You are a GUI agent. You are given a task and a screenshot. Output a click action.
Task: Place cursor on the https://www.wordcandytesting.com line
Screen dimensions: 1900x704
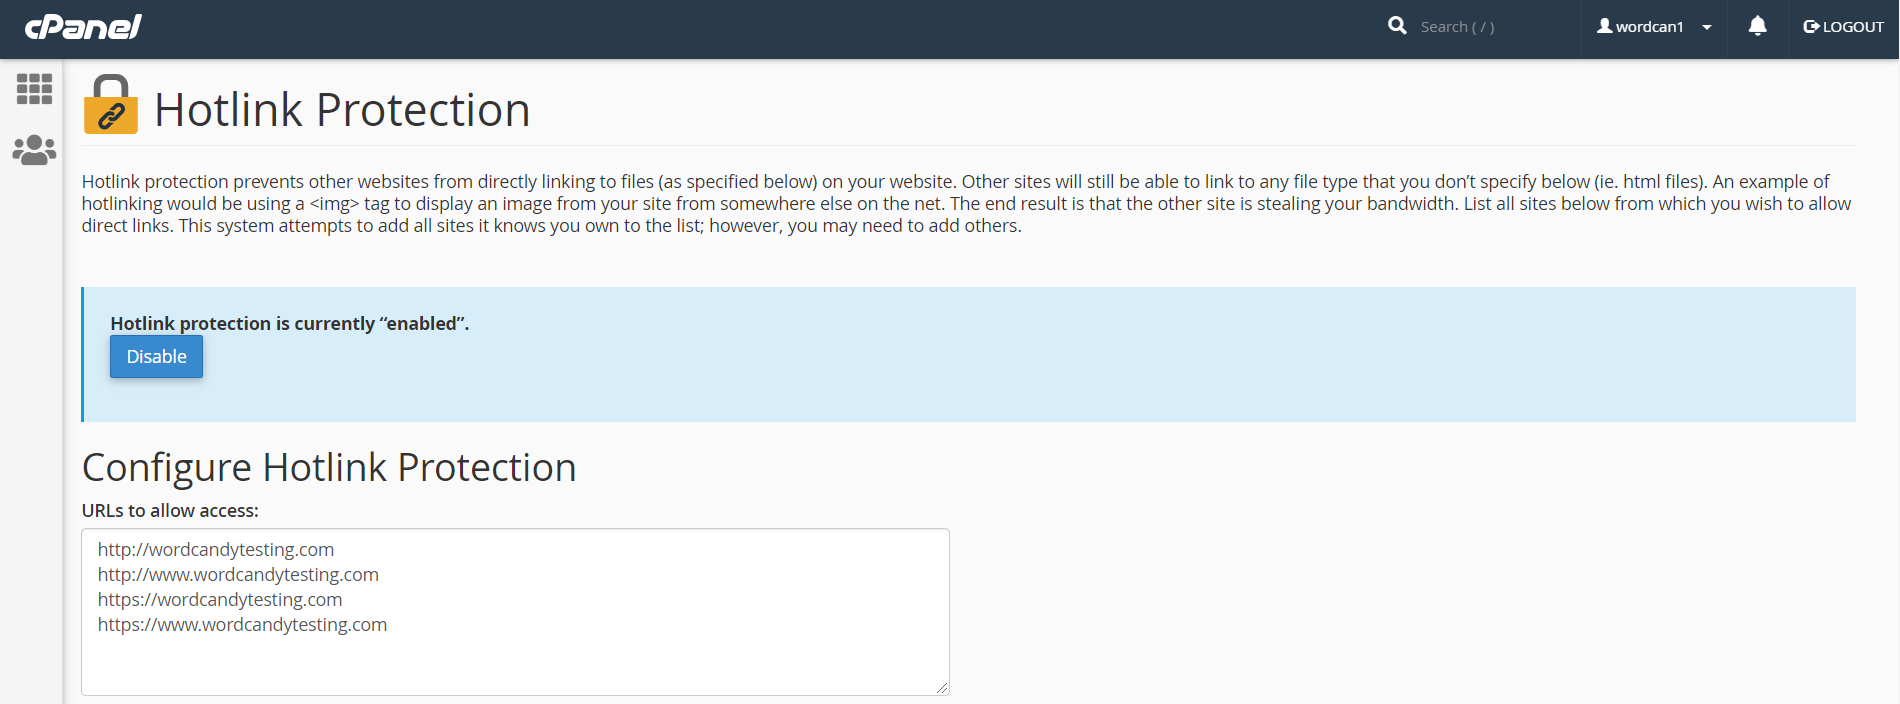click(x=242, y=625)
